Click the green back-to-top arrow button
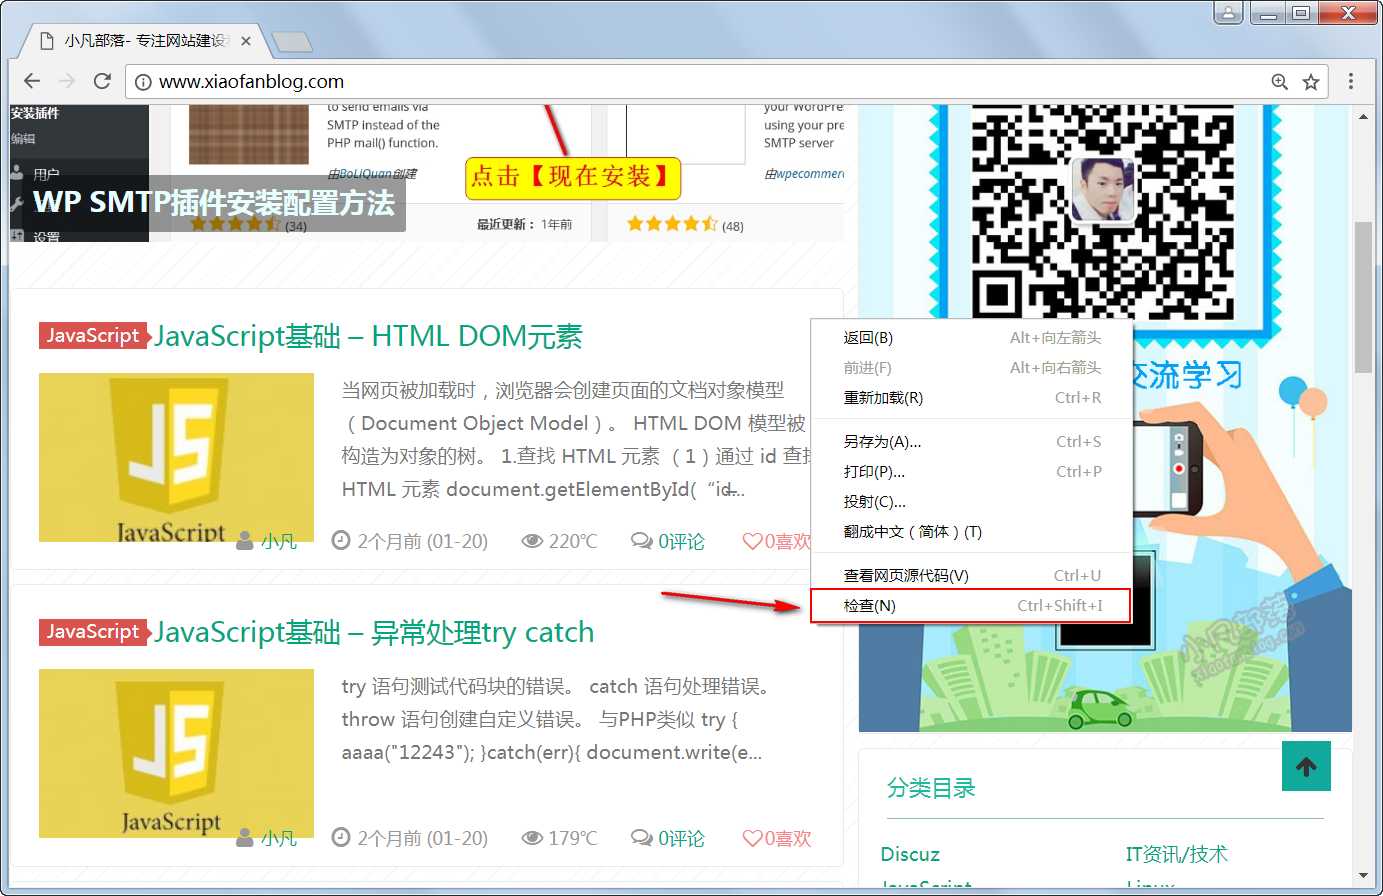1383x896 pixels. click(x=1306, y=766)
